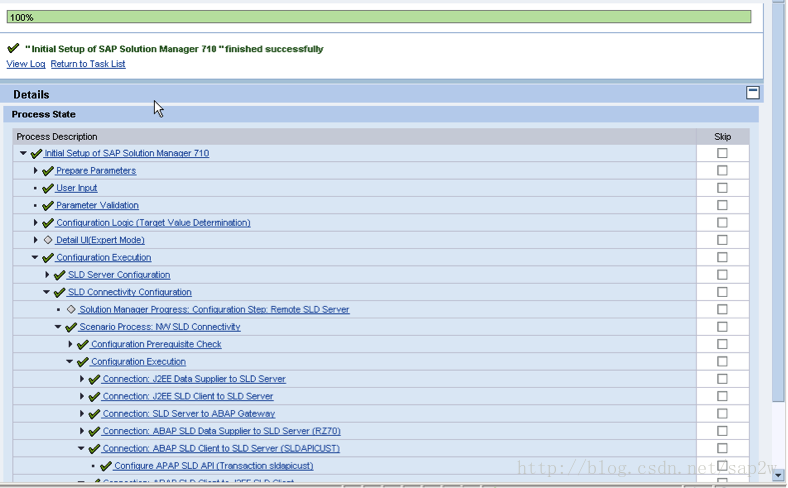Tick Skip checkbox for Initial Setup of SAP Solution Manager 710 row
This screenshot has height=488, width=788.
click(722, 153)
